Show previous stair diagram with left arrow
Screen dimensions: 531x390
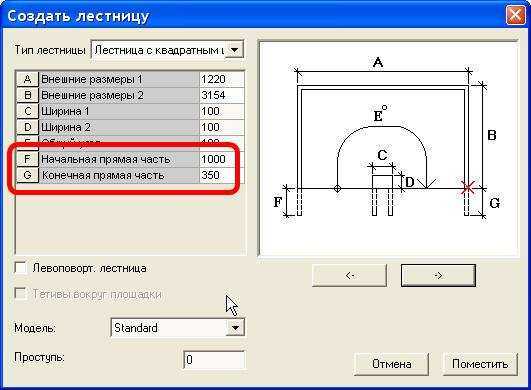pyautogui.click(x=349, y=276)
